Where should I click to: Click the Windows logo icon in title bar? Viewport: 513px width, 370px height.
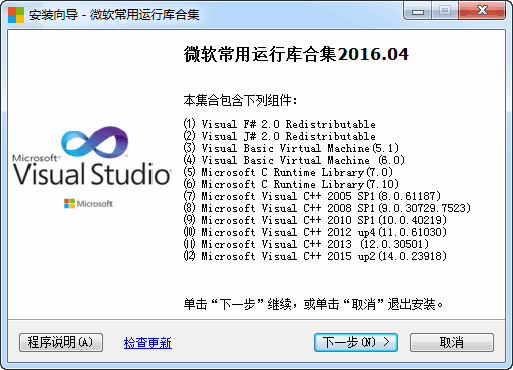[16, 15]
